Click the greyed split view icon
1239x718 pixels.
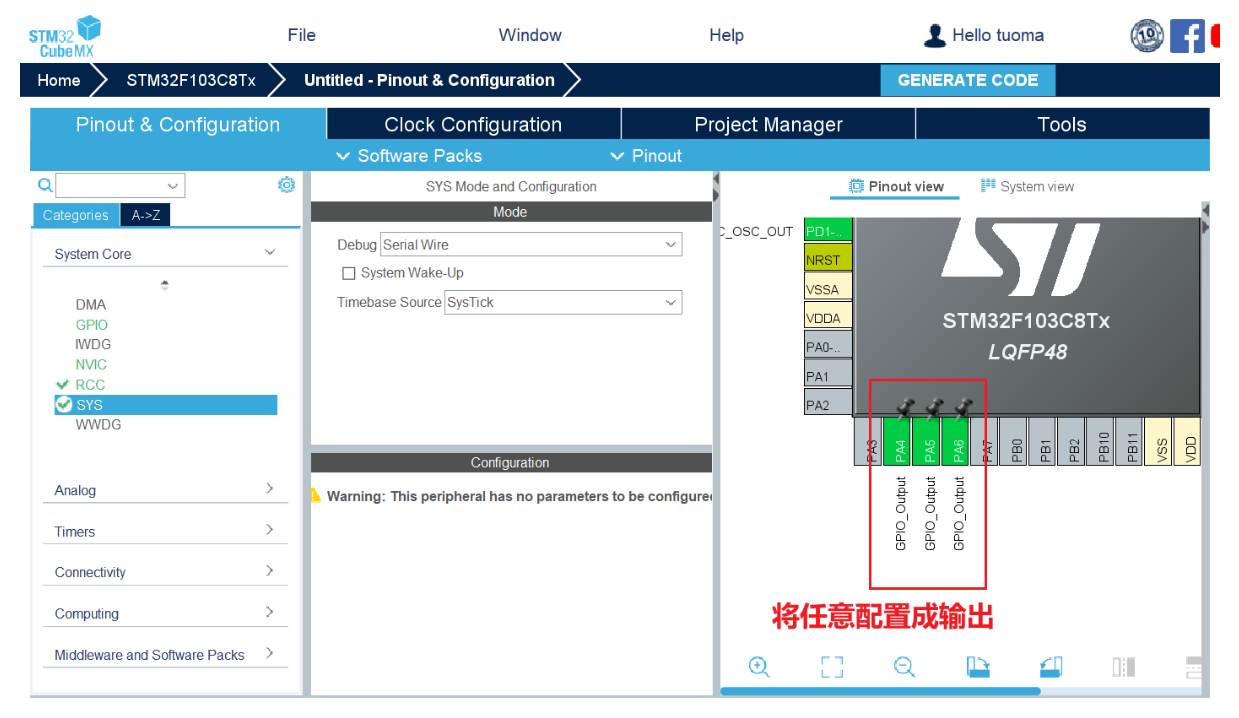(1124, 667)
